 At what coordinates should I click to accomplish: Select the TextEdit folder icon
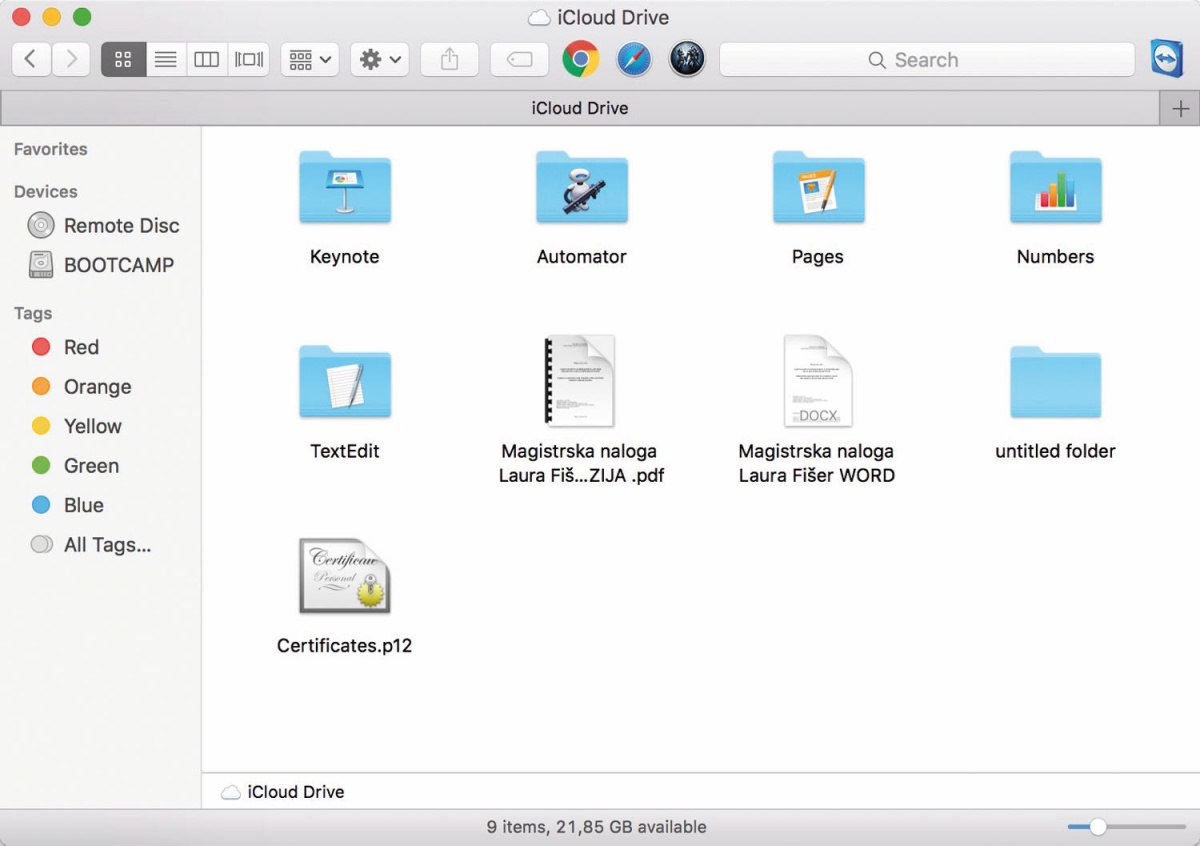coord(345,381)
